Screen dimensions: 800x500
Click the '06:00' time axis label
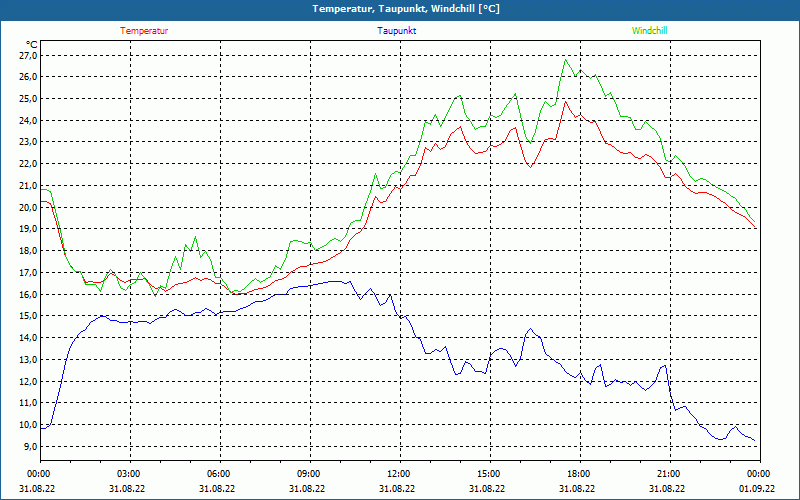pyautogui.click(x=217, y=474)
